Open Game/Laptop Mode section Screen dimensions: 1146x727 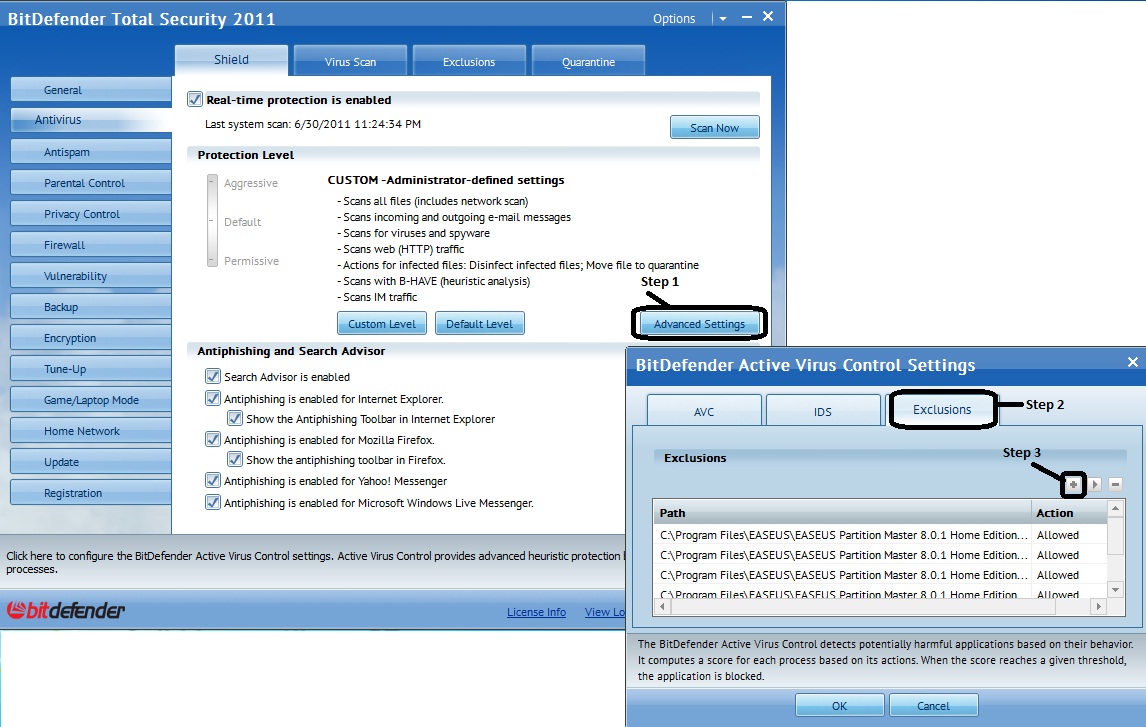point(91,400)
